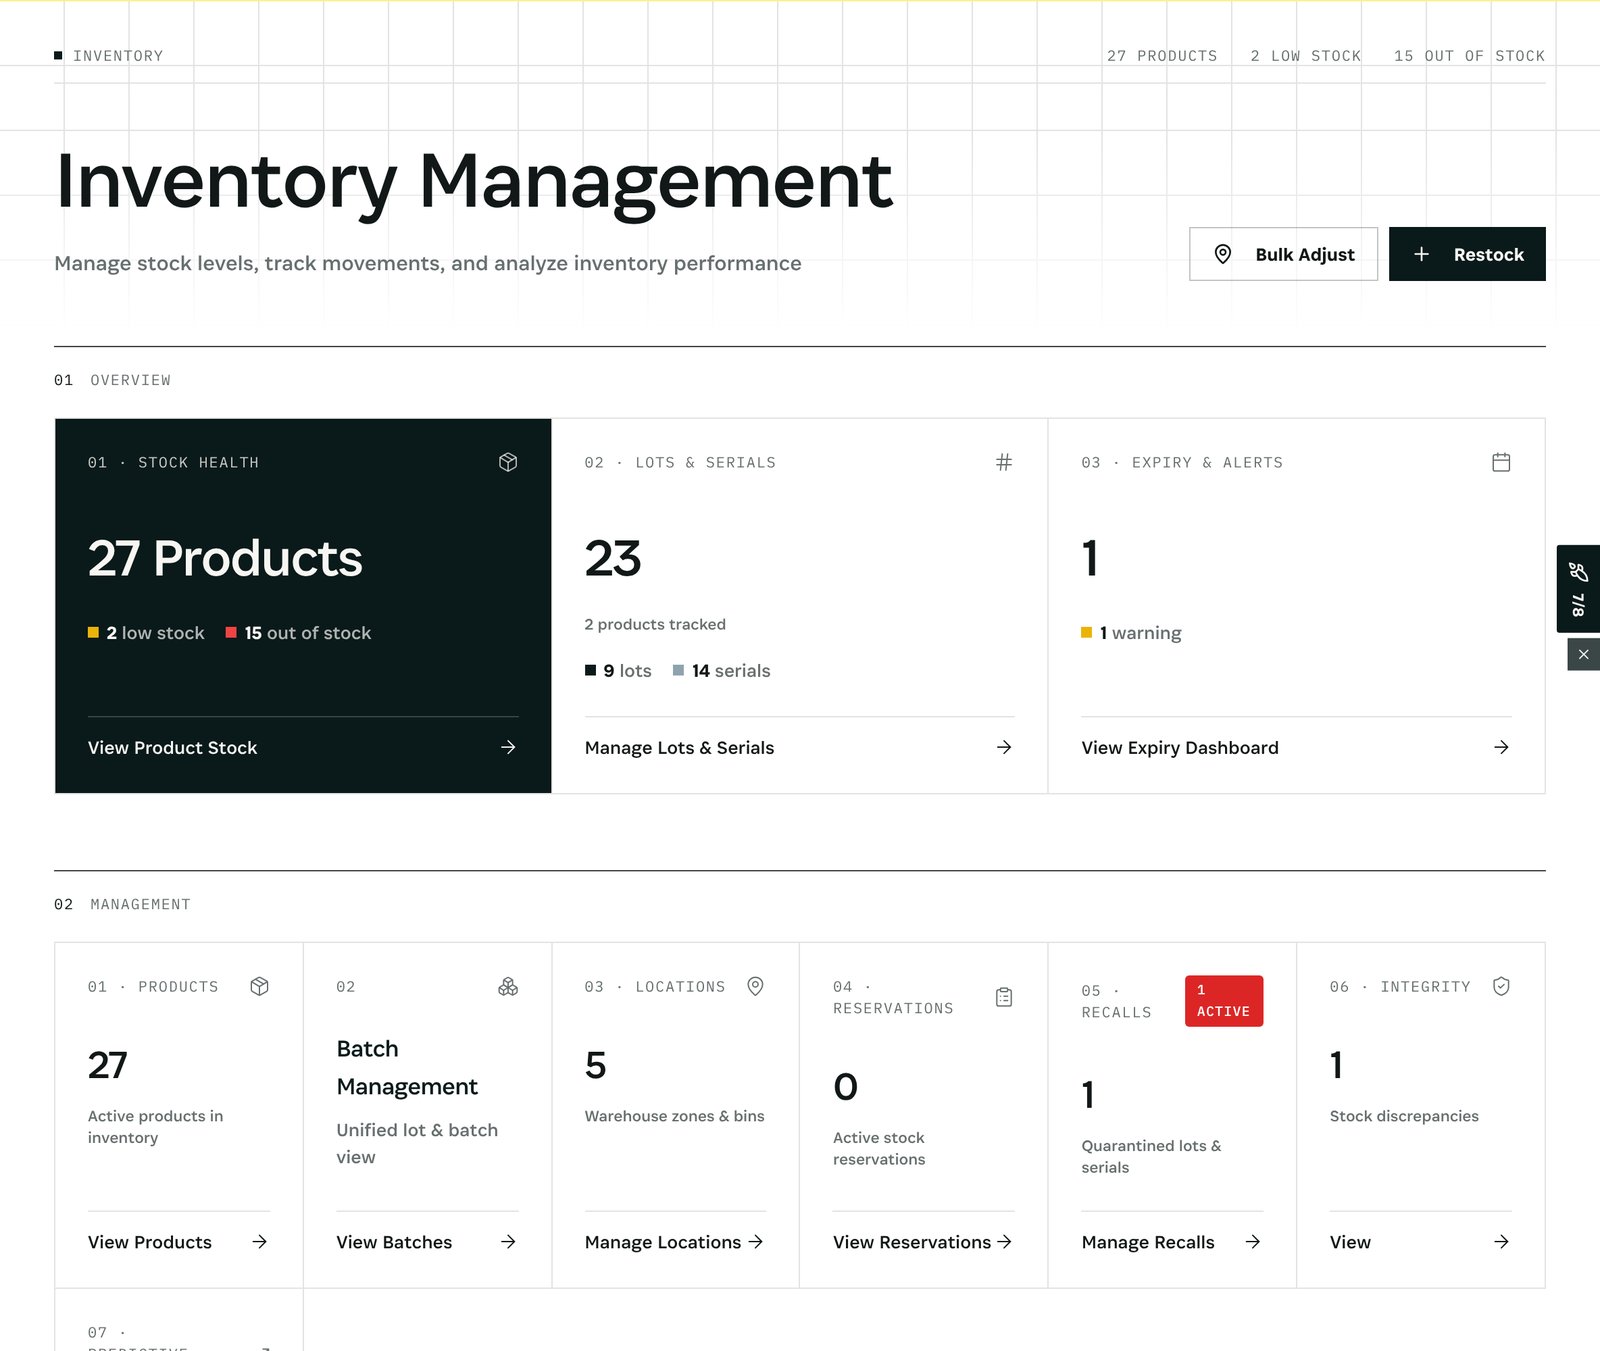This screenshot has width=1600, height=1351.
Task: Click the '2 LOW STOCK' header stat
Action: pos(1306,56)
